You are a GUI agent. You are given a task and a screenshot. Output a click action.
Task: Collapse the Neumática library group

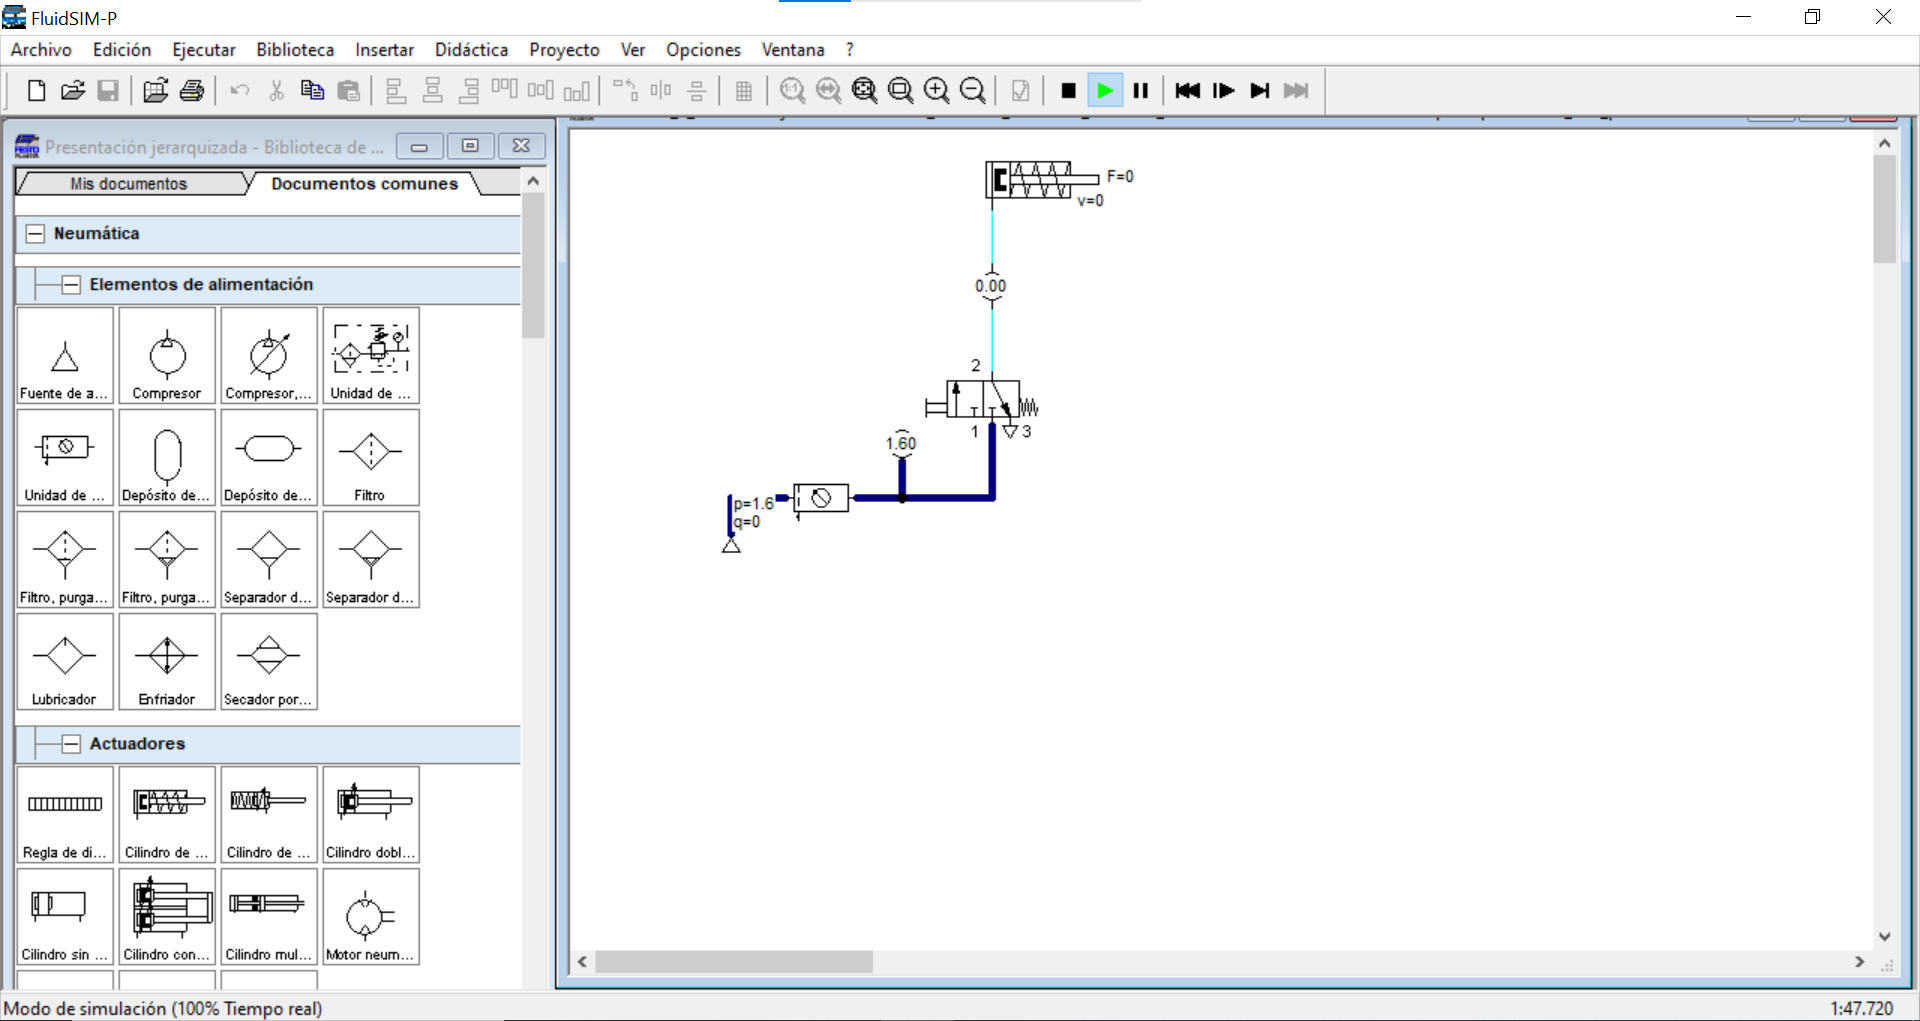[36, 234]
